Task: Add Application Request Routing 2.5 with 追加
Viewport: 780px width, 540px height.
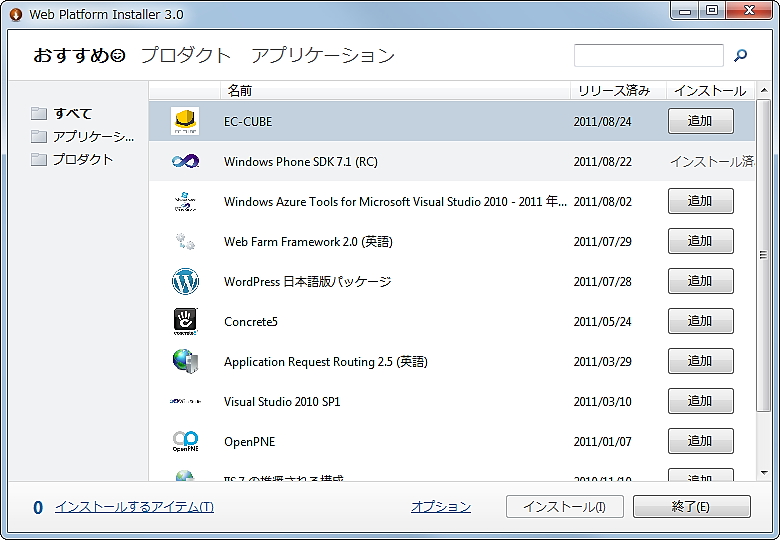Action: [700, 360]
